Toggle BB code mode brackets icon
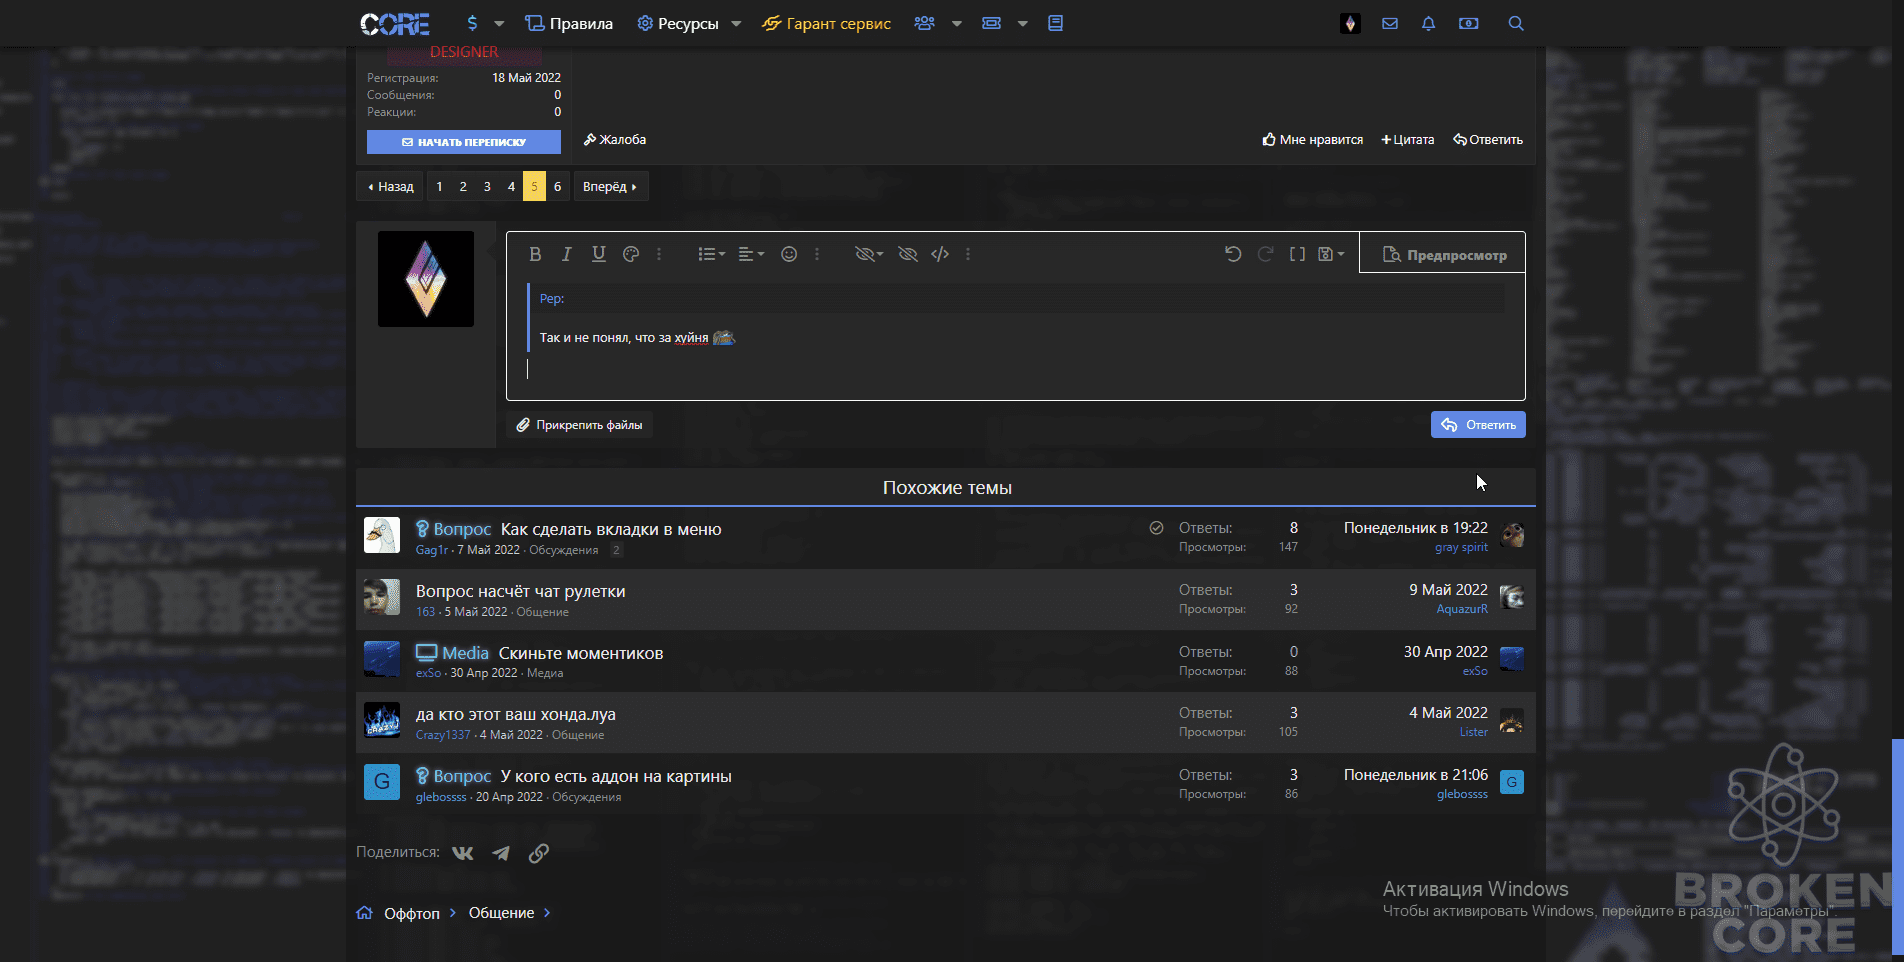 tap(1297, 254)
